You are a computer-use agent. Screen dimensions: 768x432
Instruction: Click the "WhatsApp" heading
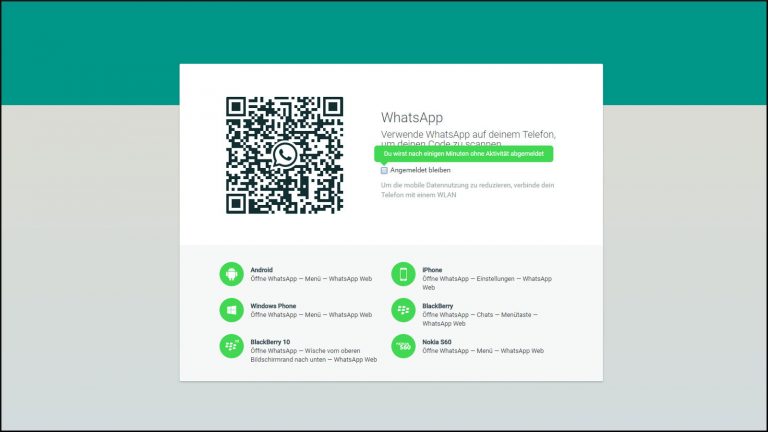point(412,117)
